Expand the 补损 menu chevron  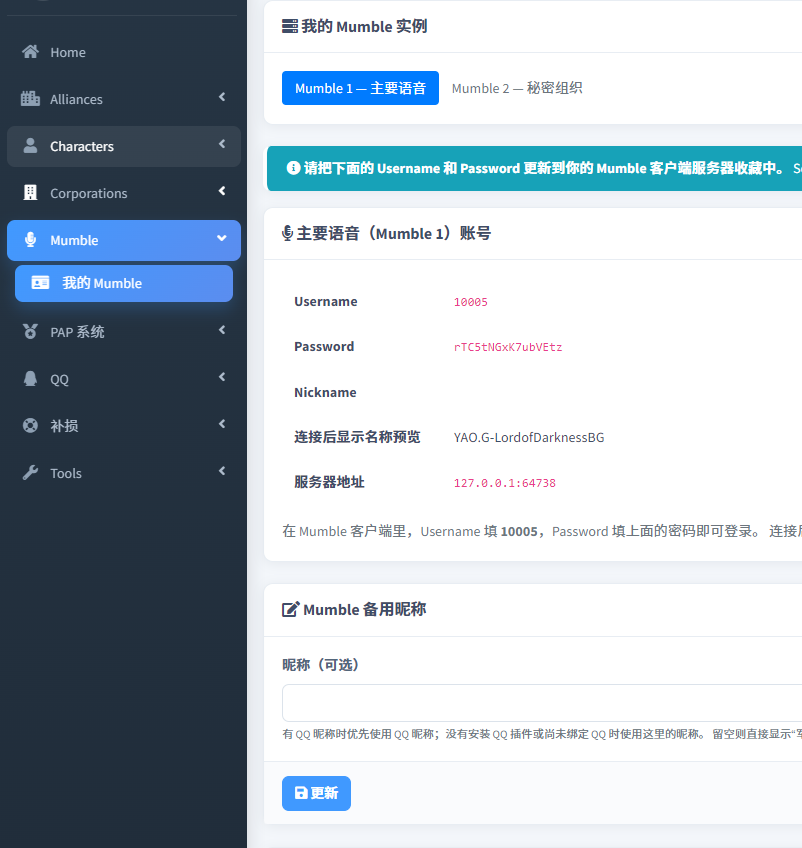click(x=222, y=424)
